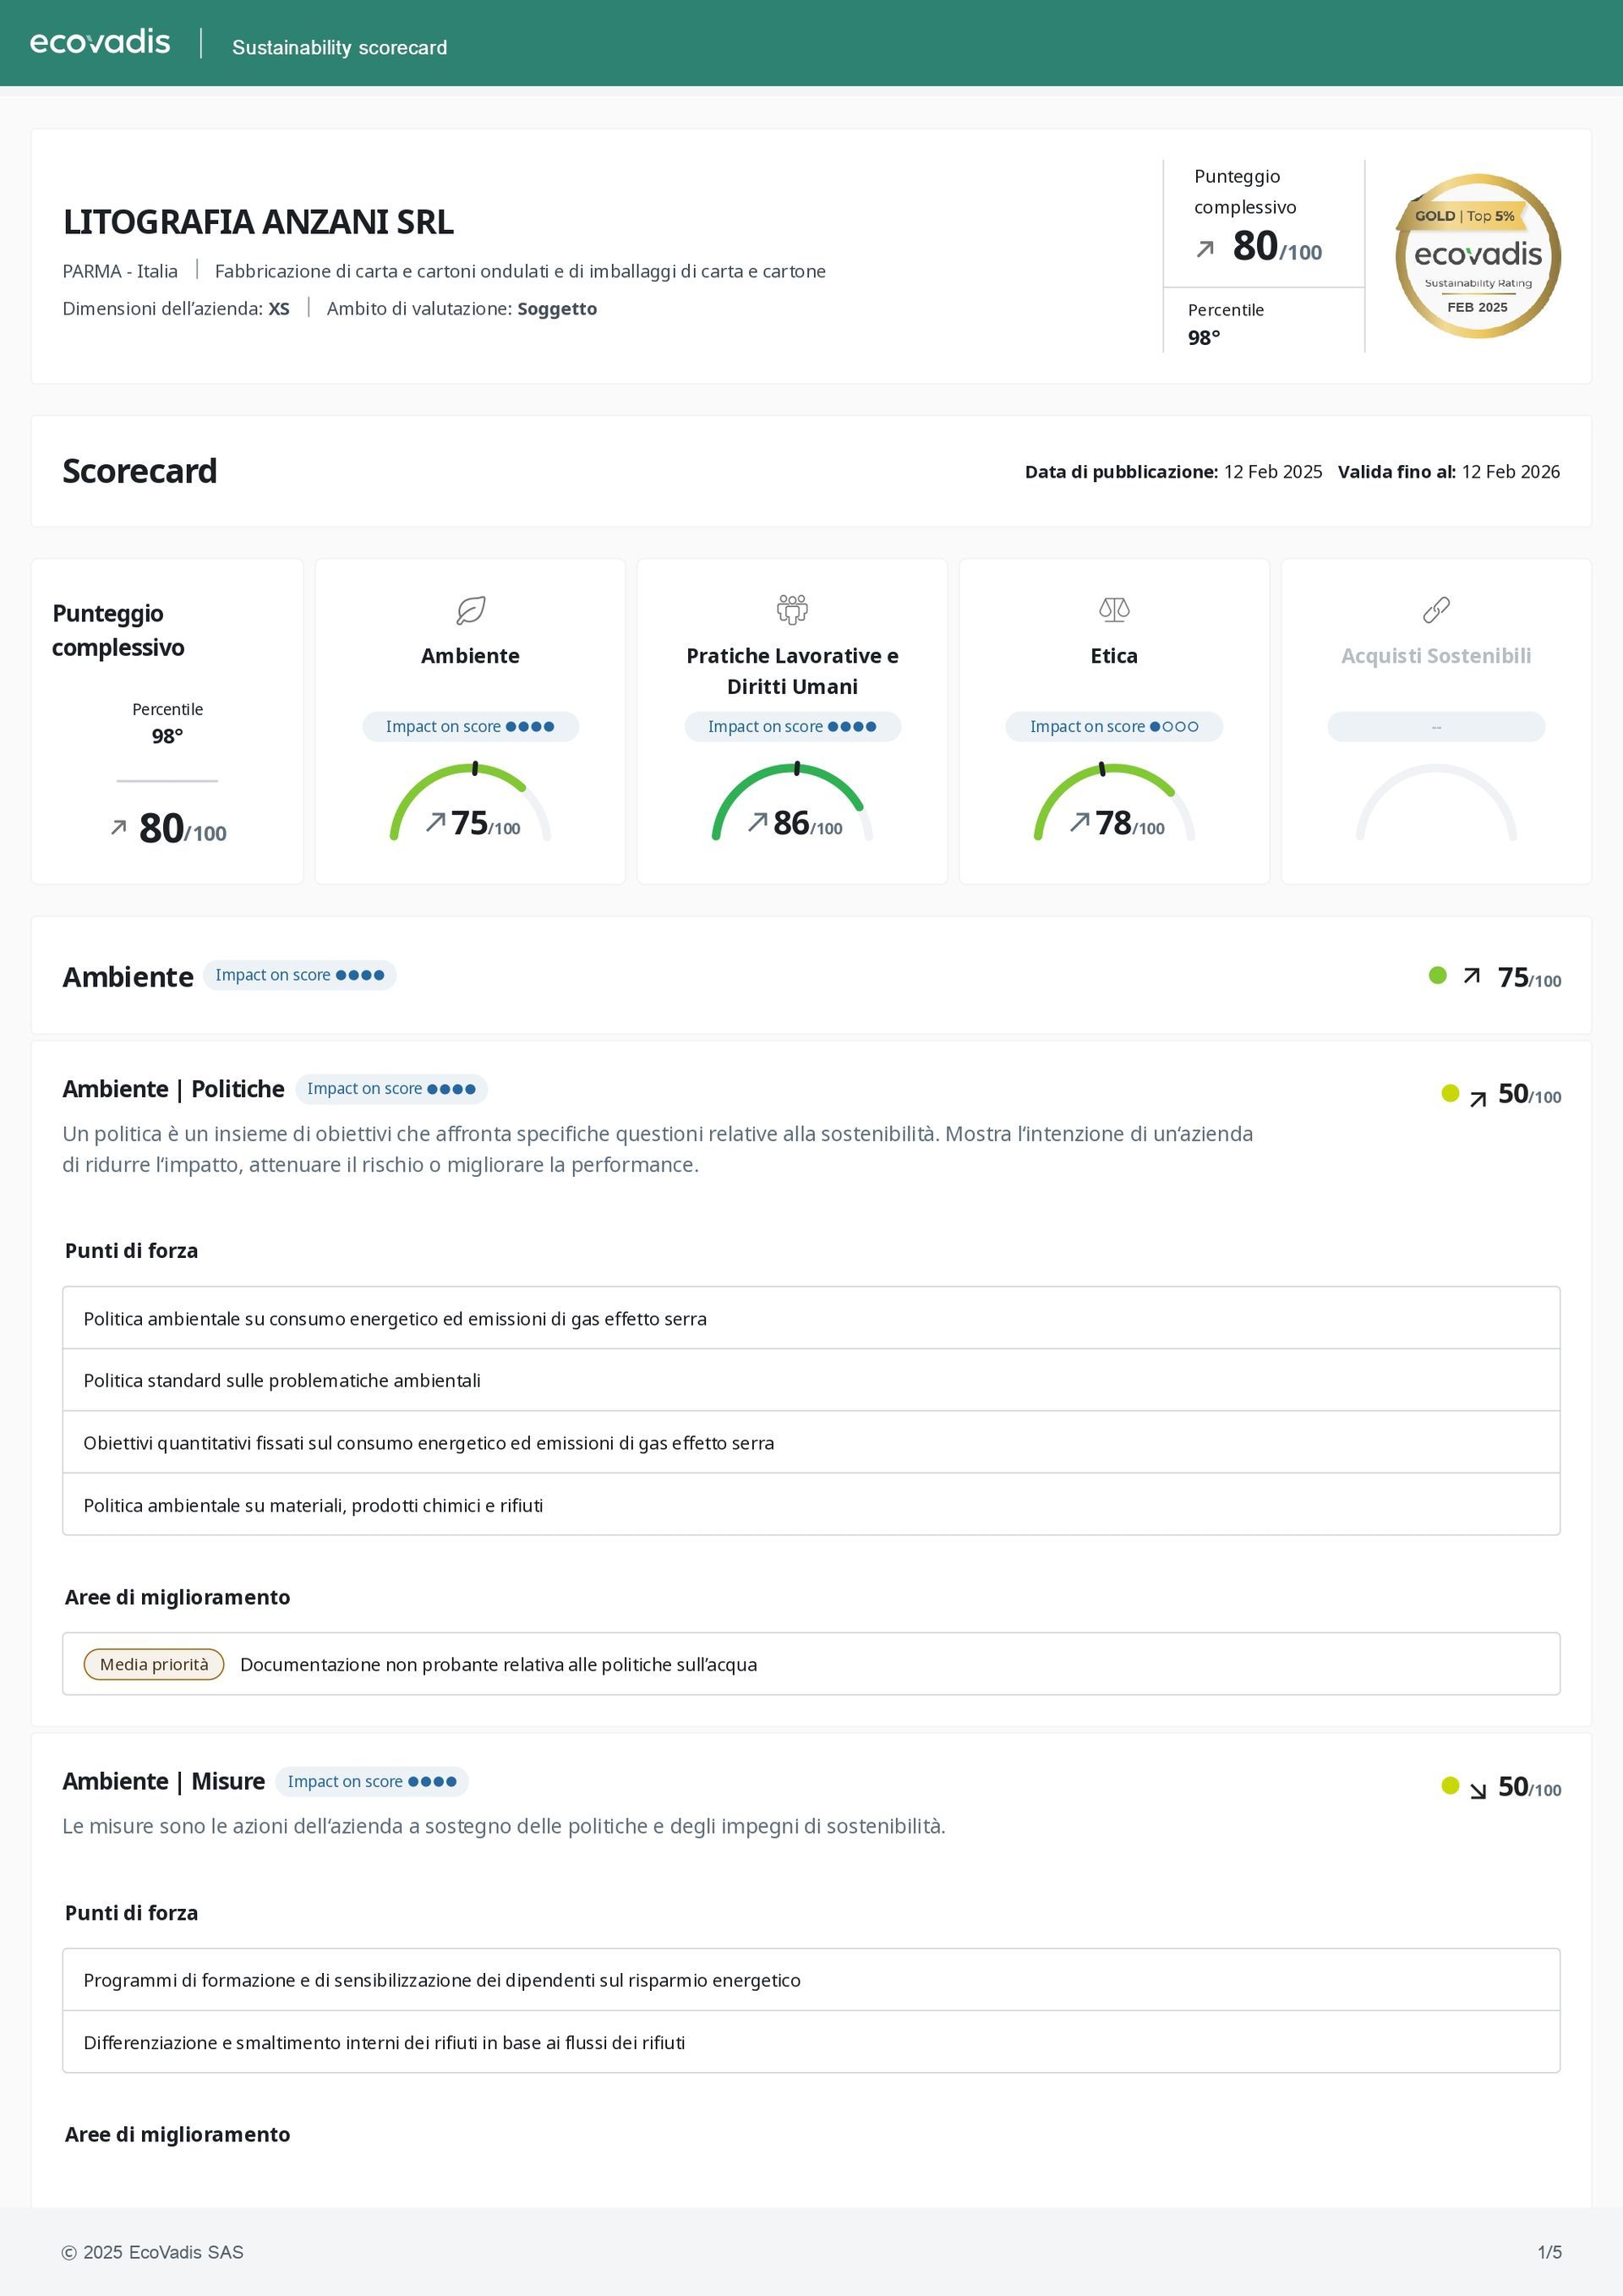Image resolution: width=1623 pixels, height=2296 pixels.
Task: Click the trend arrow beside the 80/100 header score
Action: coord(1205,249)
